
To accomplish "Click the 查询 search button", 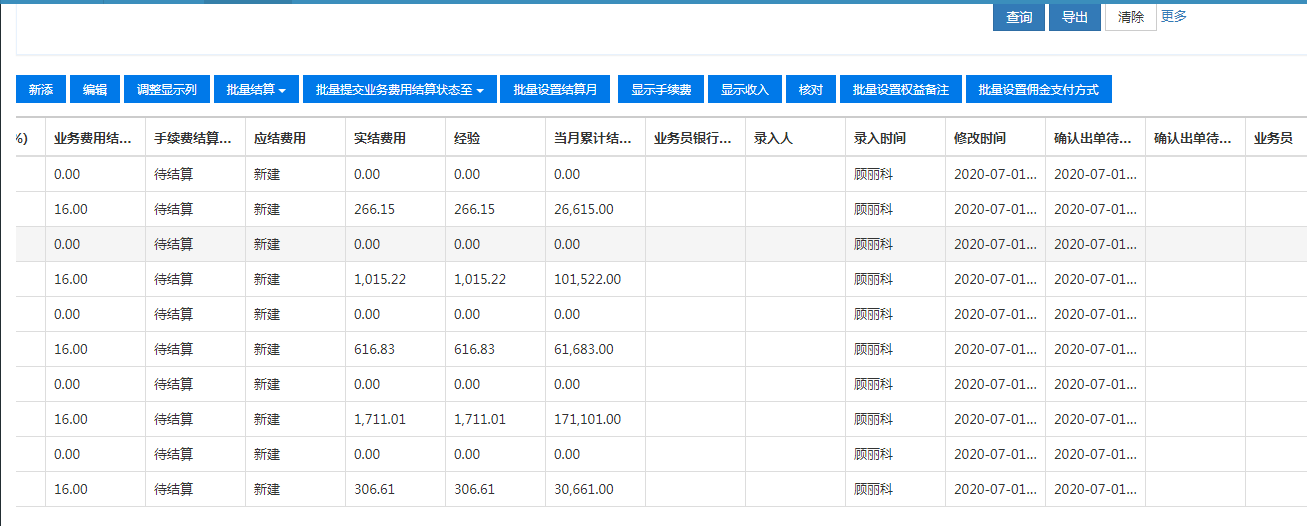I will coord(1019,17).
